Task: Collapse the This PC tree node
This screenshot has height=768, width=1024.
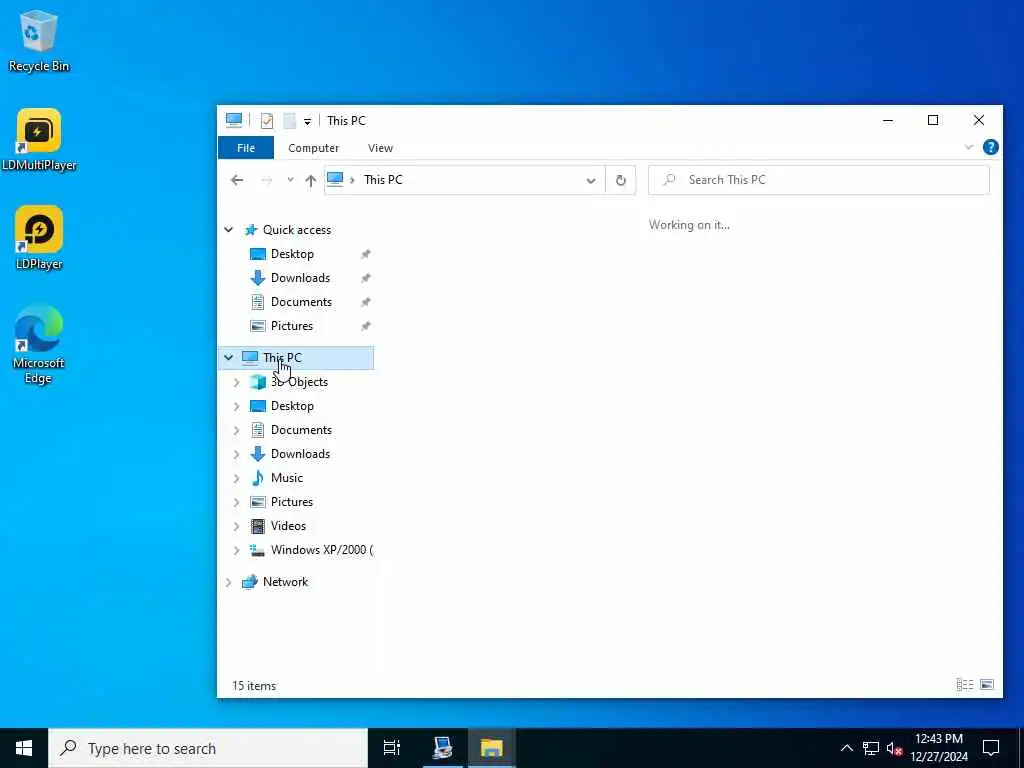Action: point(229,358)
